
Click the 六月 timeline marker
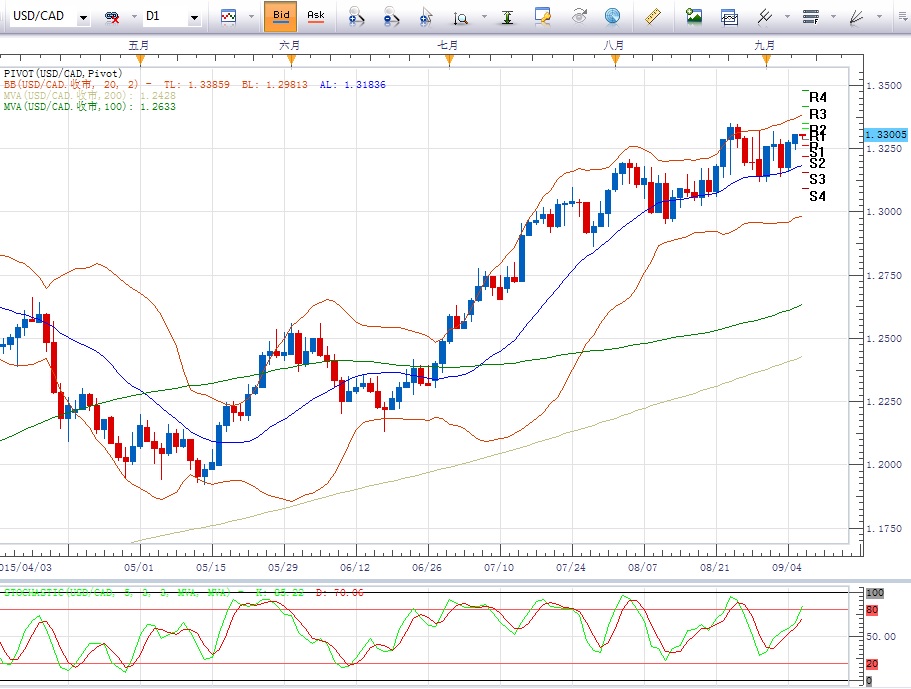(x=290, y=46)
